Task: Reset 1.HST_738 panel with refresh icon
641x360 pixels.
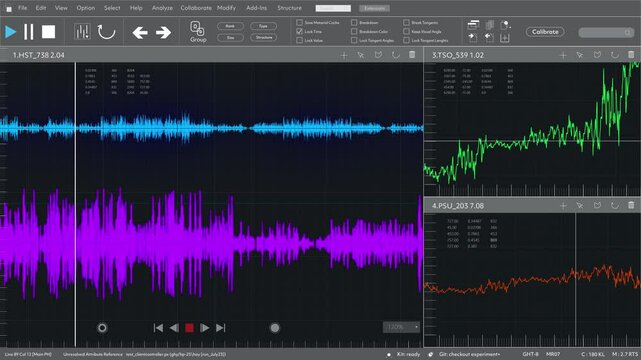Action: 395,55
